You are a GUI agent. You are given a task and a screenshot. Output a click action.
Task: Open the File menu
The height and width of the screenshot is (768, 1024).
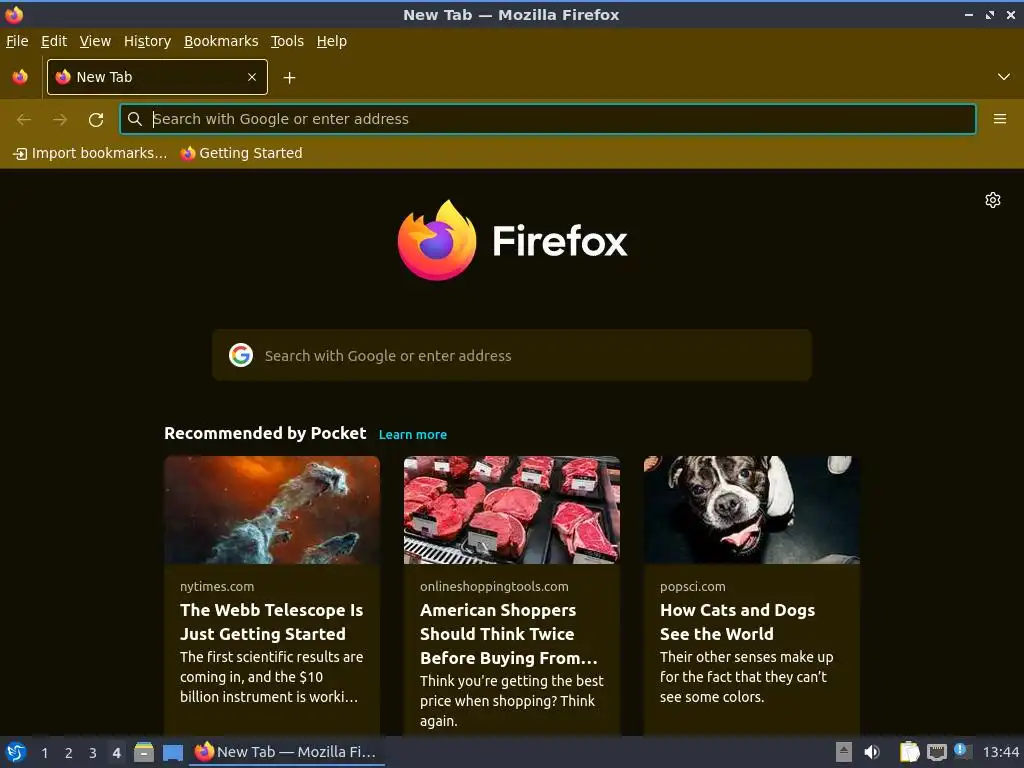pyautogui.click(x=17, y=41)
